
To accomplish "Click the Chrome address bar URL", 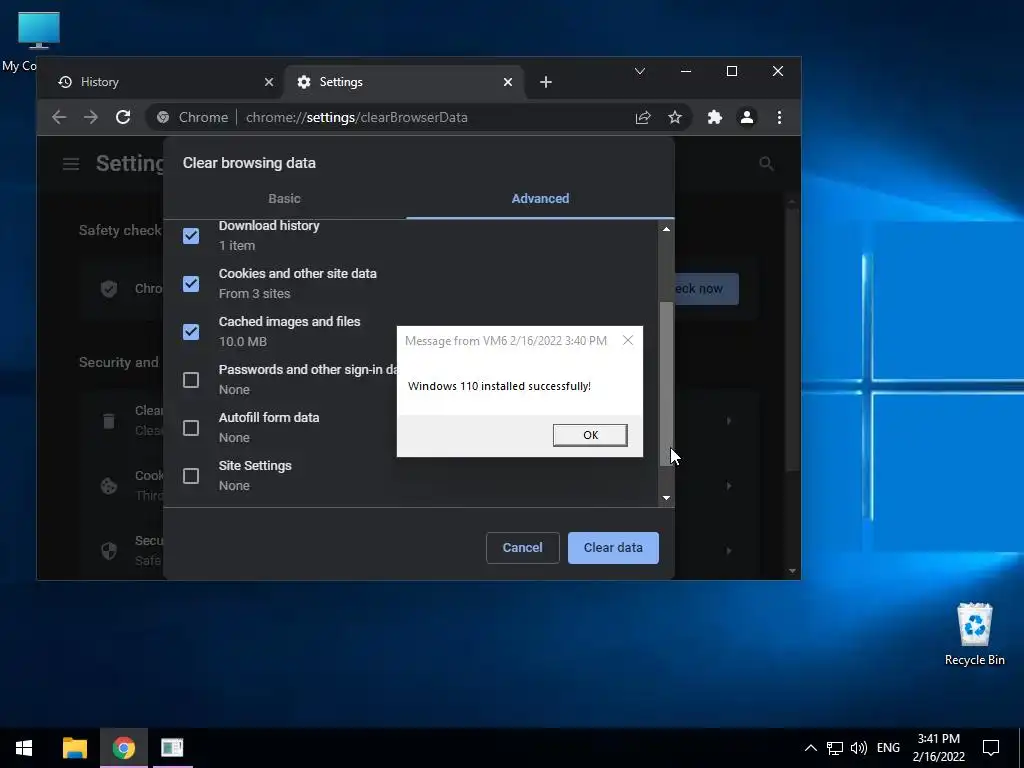I will tap(357, 118).
